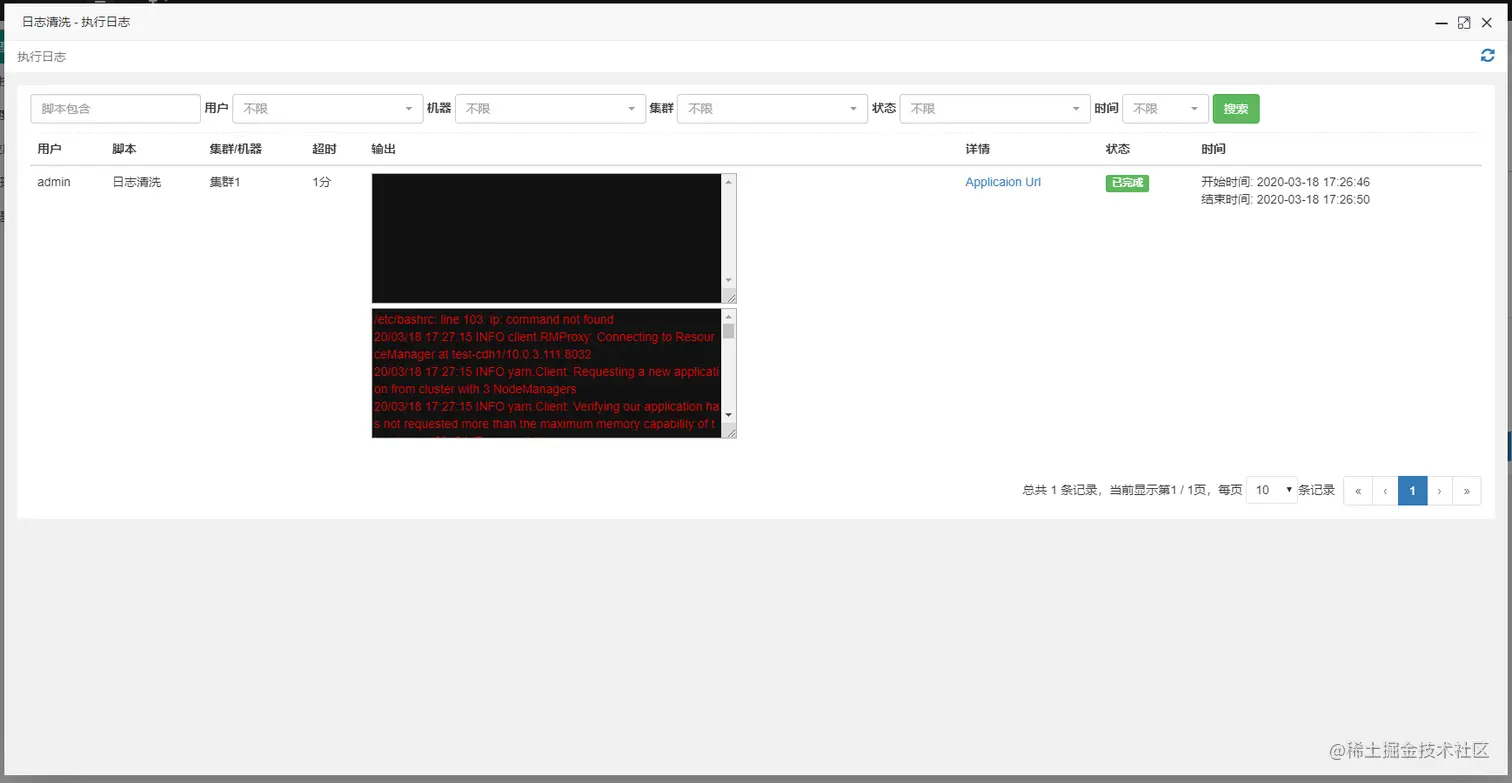
Task: Click the green 搜索 button
Action: tap(1236, 109)
